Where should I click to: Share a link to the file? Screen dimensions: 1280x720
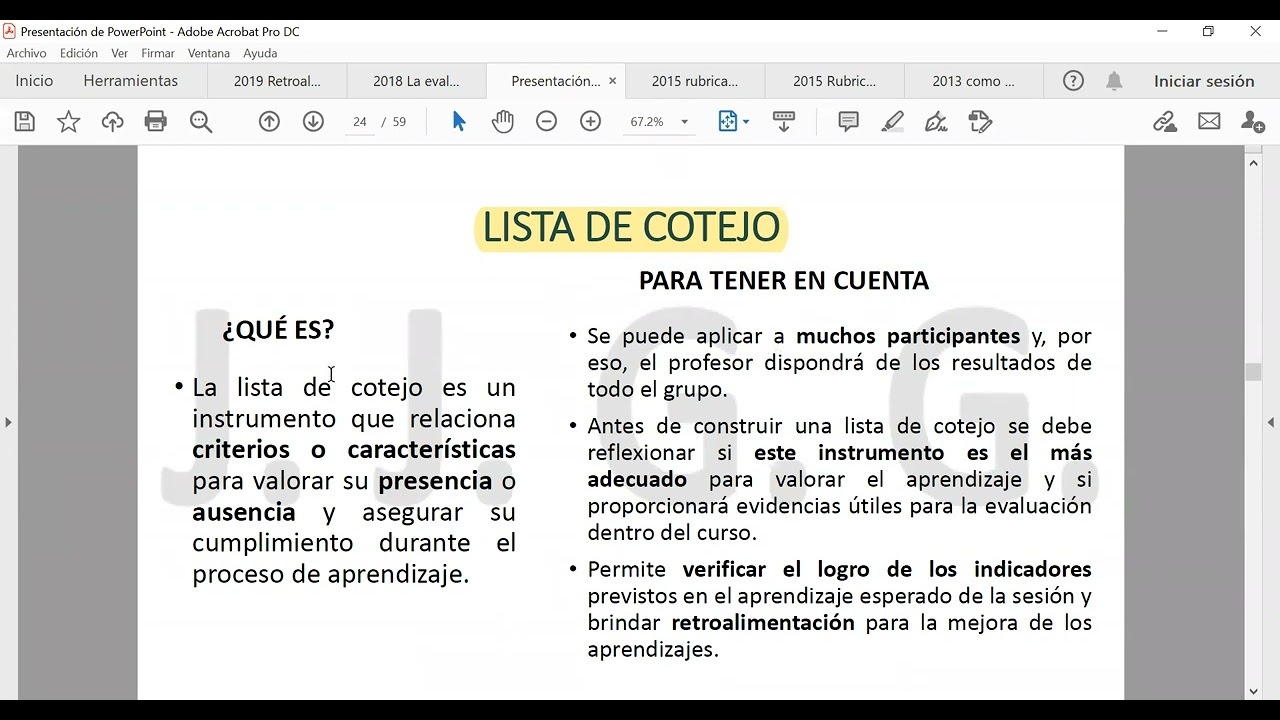point(1165,122)
